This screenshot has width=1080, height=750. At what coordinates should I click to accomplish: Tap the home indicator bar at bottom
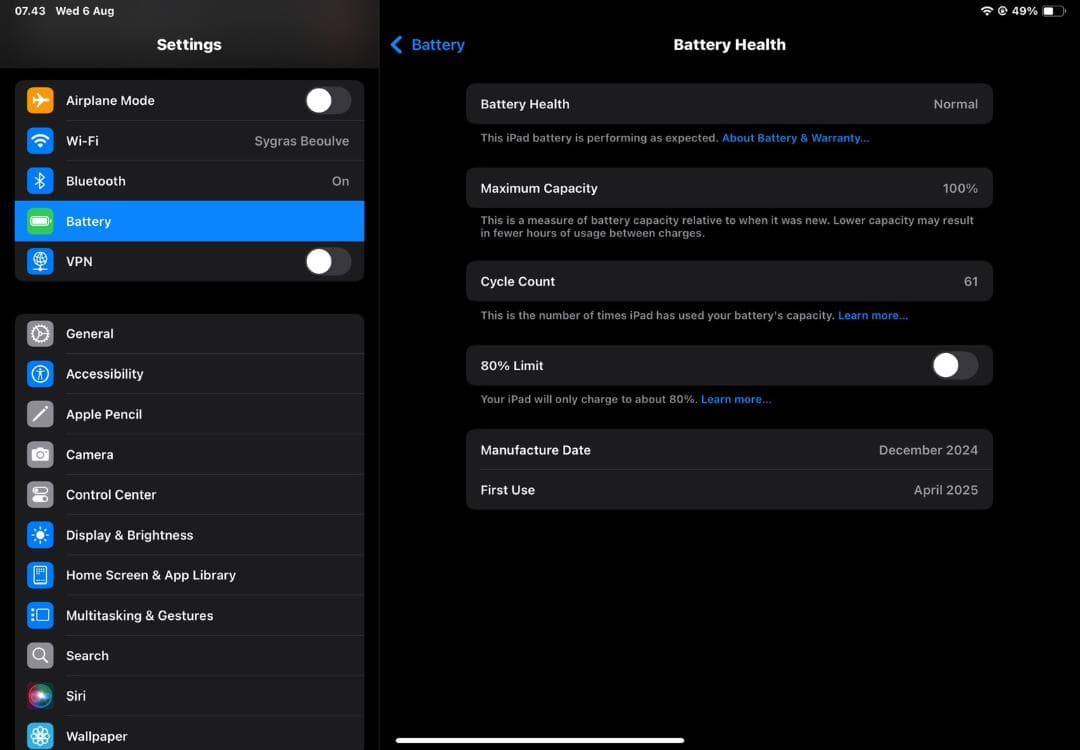(x=540, y=741)
